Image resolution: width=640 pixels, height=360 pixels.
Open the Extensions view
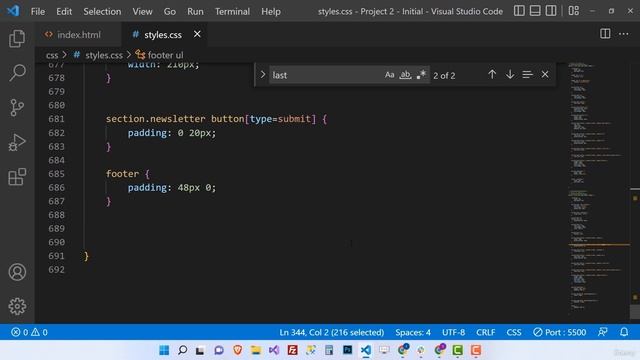point(17,177)
